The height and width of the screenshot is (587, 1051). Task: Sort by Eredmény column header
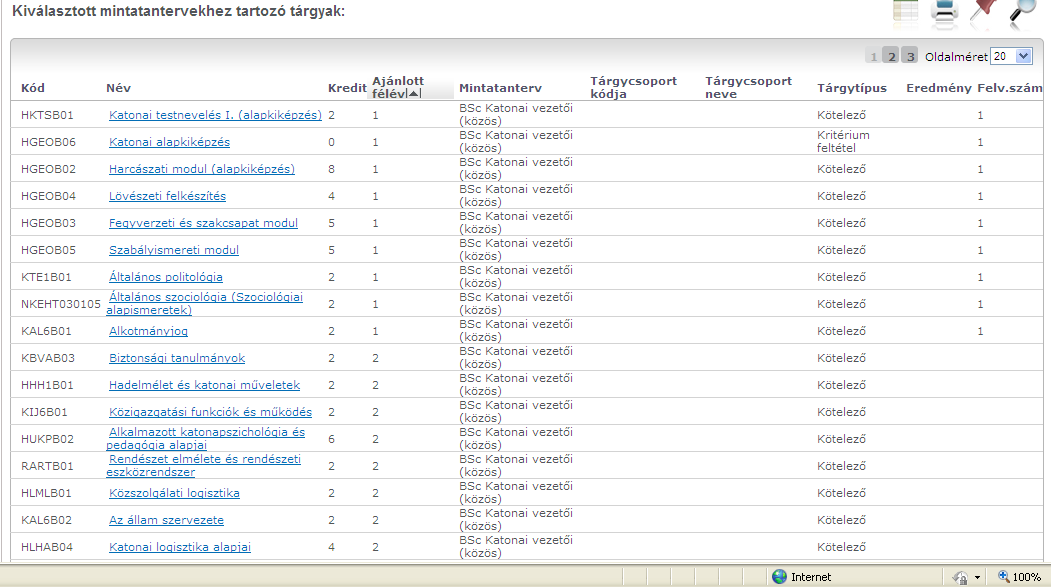(938, 88)
